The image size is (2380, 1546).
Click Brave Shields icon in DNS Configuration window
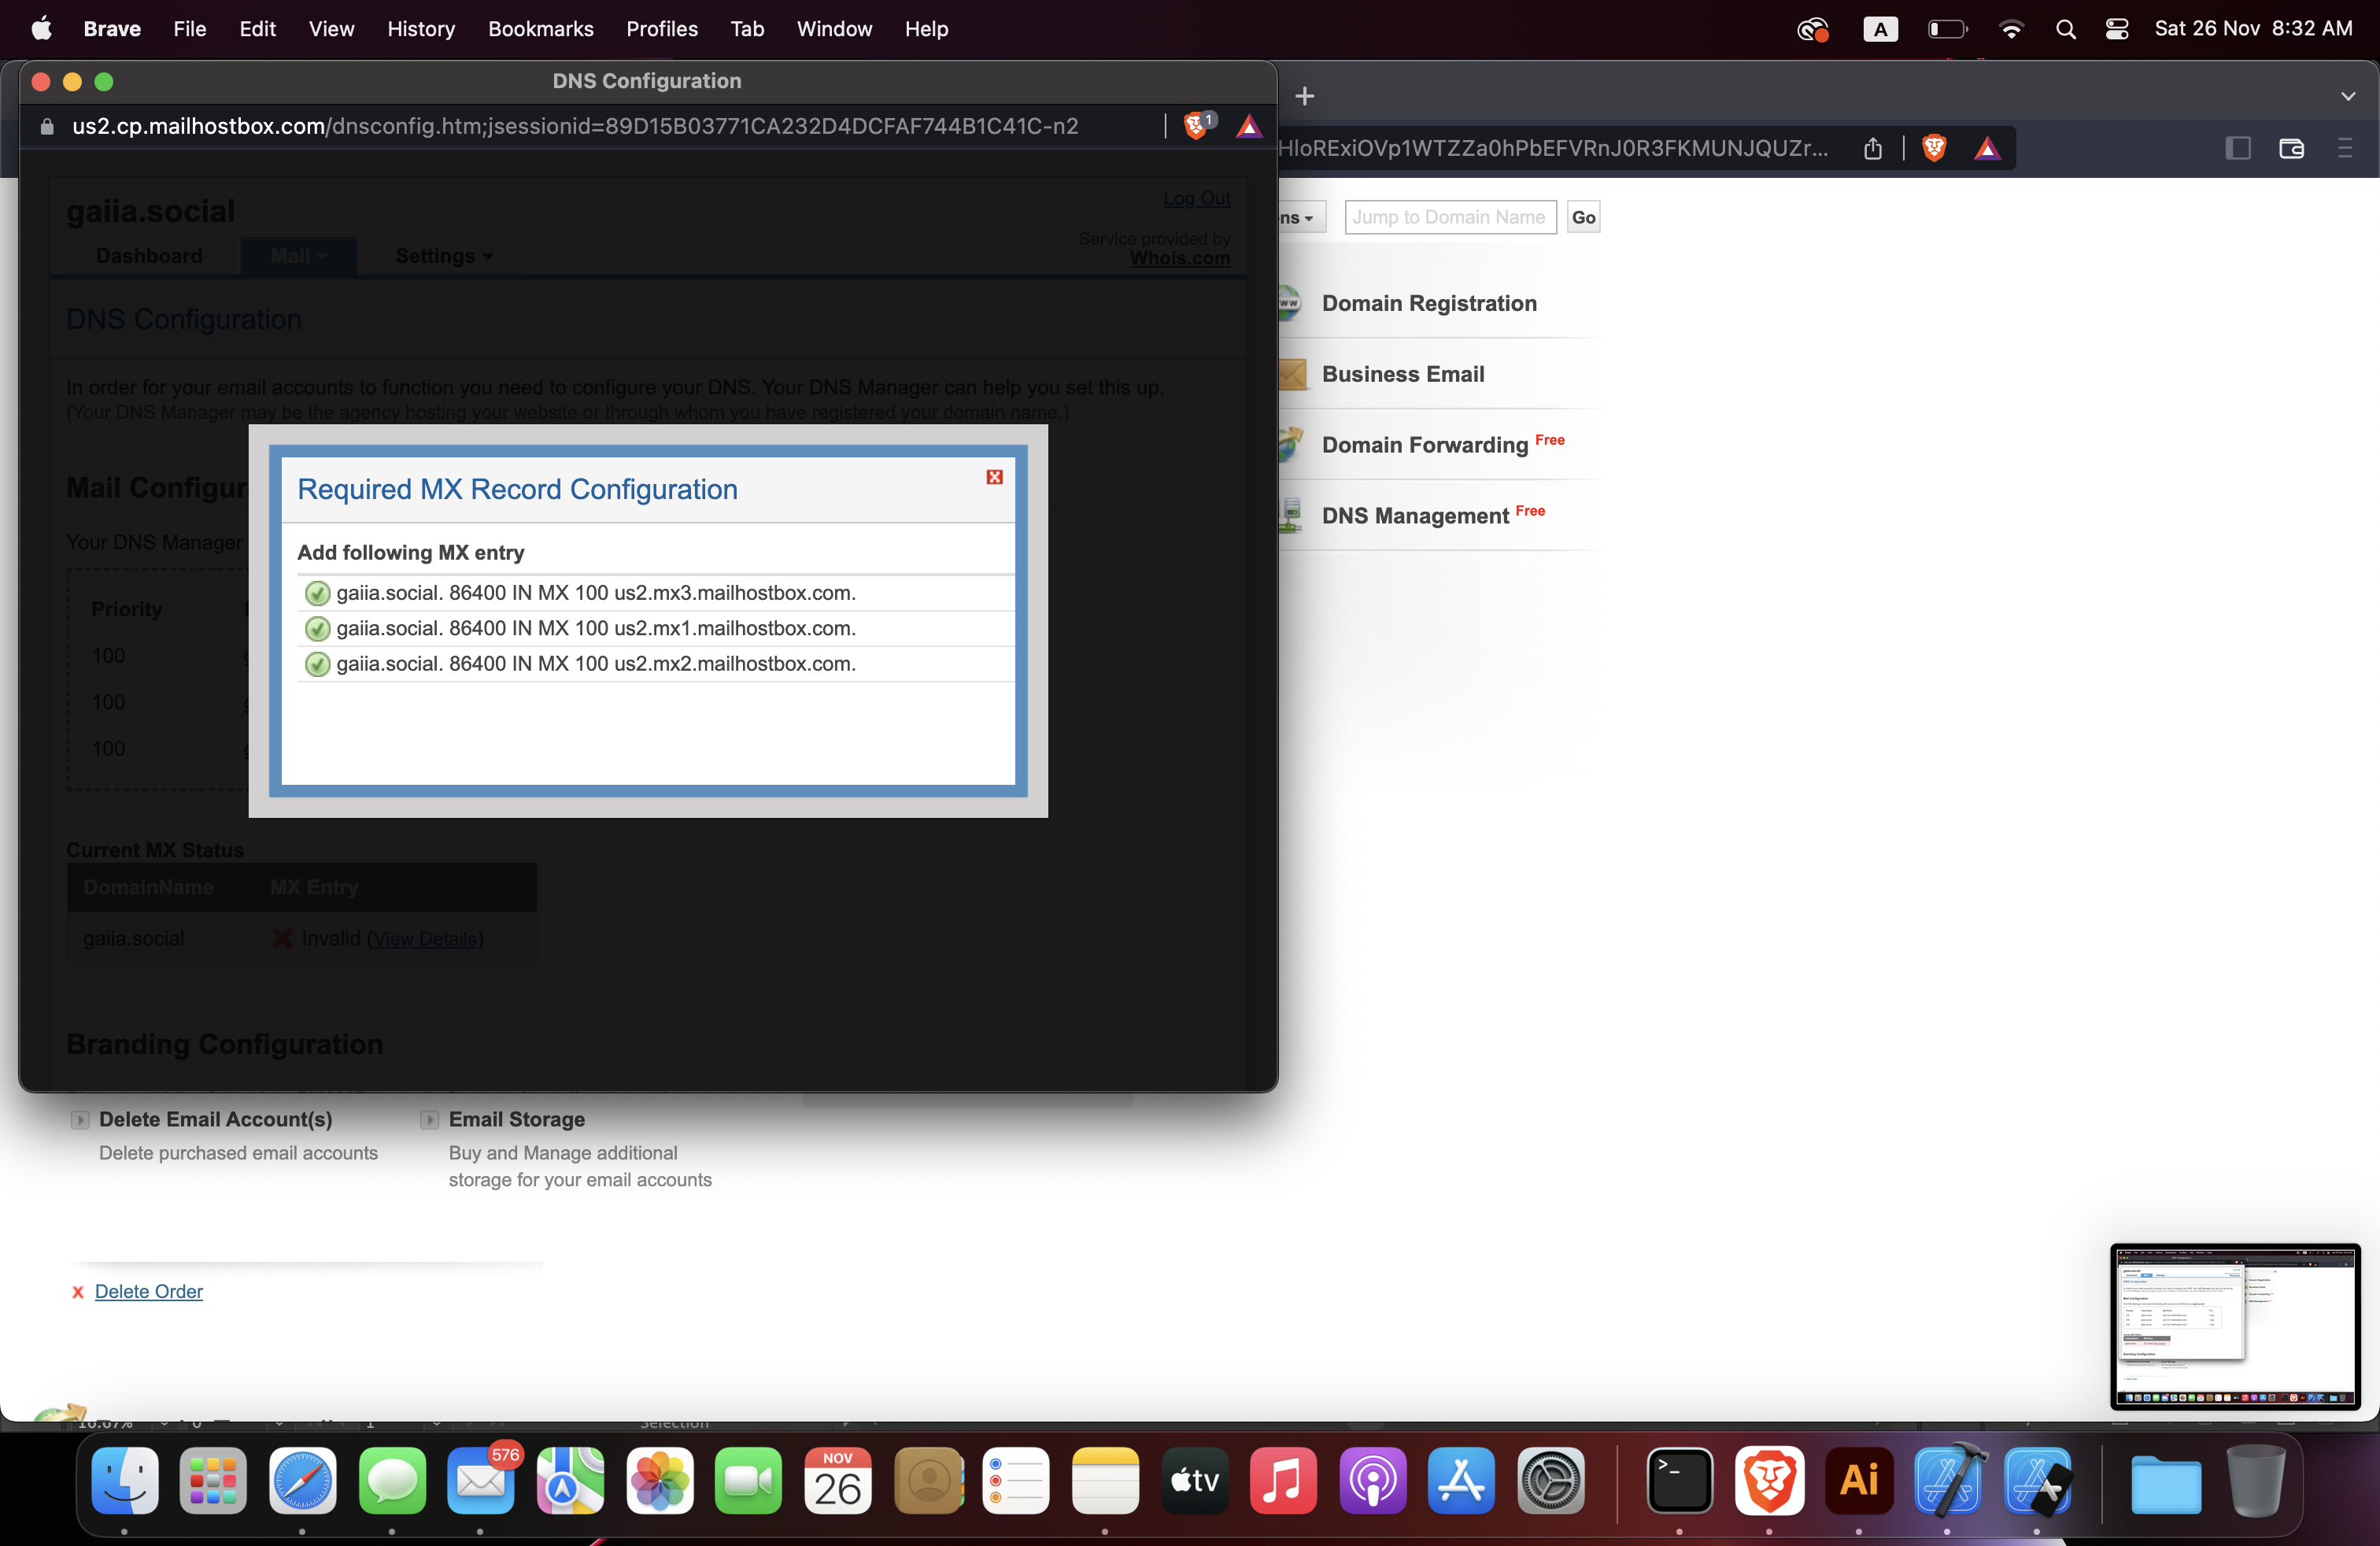pos(1196,126)
